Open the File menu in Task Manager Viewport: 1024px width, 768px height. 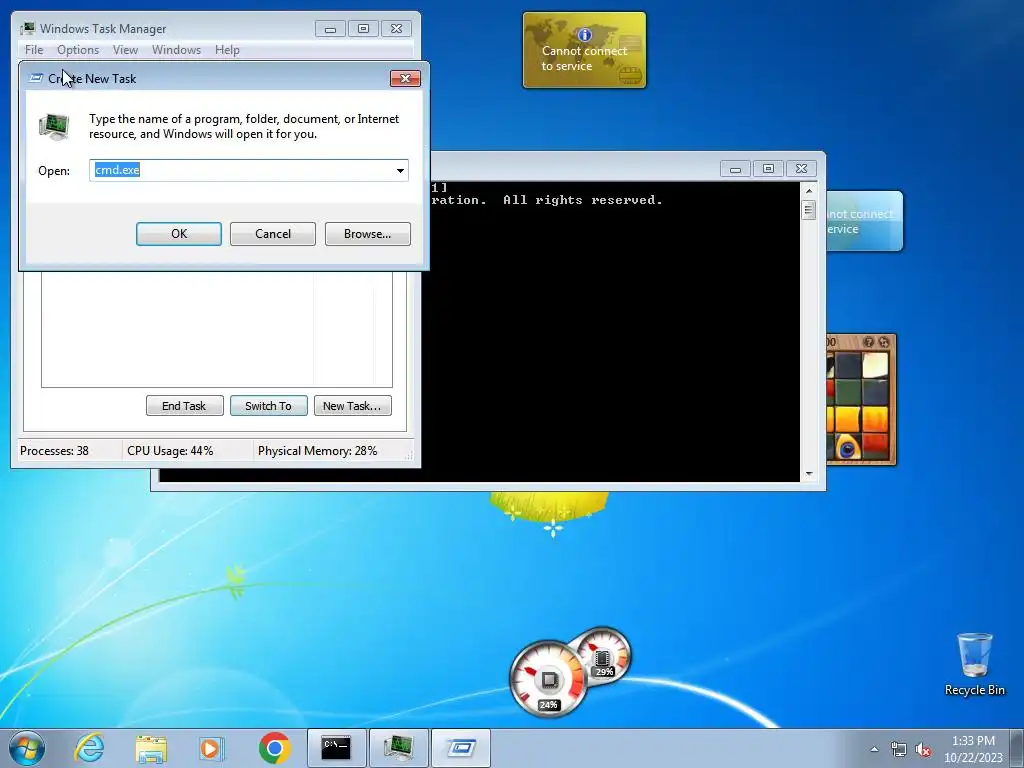pos(34,50)
